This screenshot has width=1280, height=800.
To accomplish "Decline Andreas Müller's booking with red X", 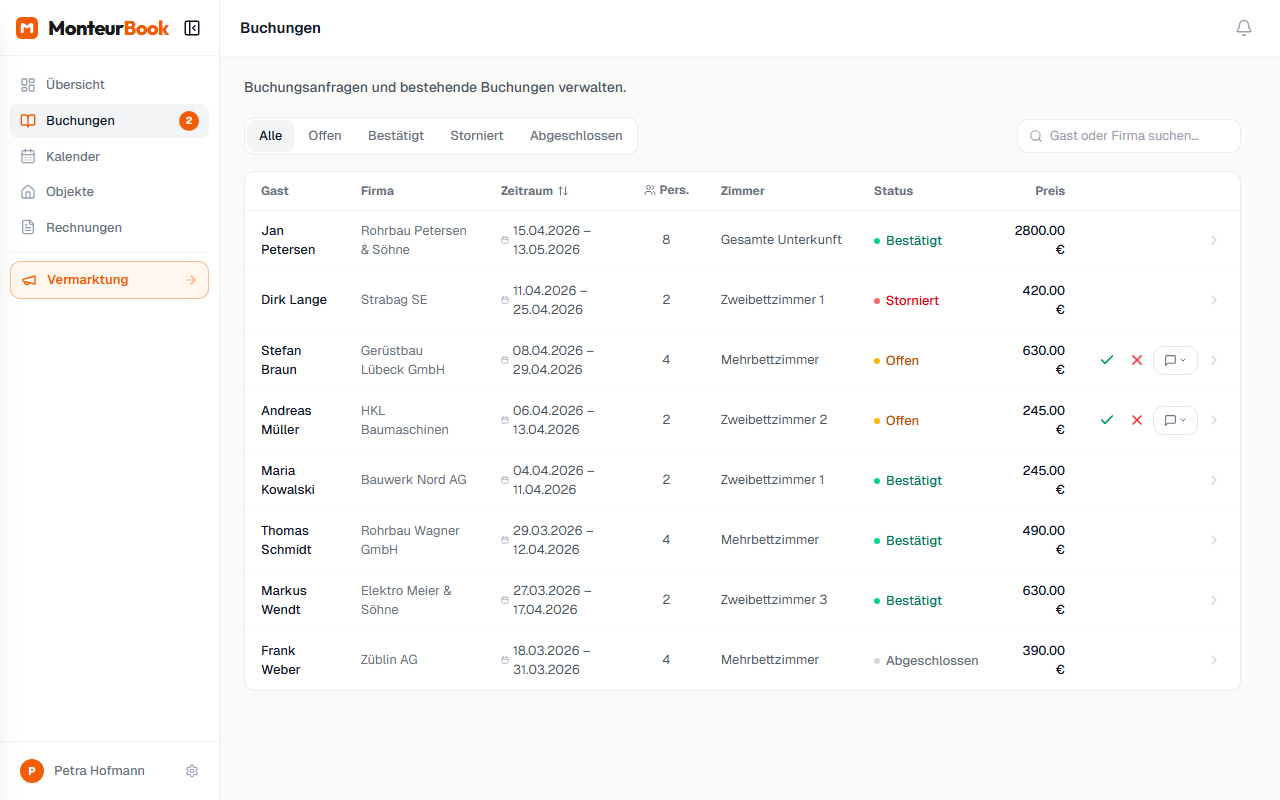I will click(1136, 420).
